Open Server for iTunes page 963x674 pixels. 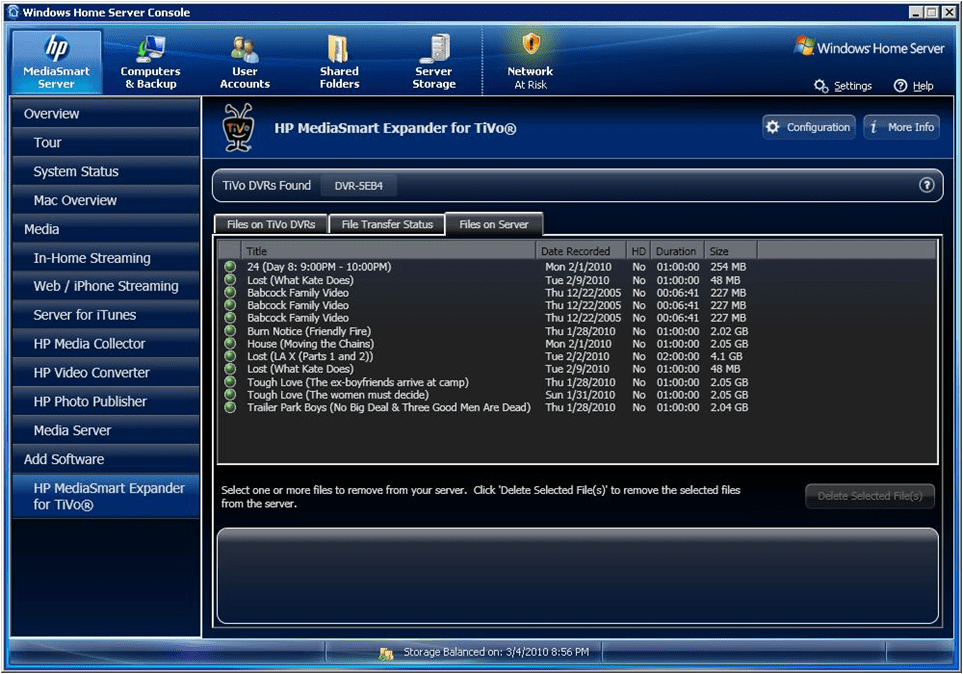tap(106, 315)
